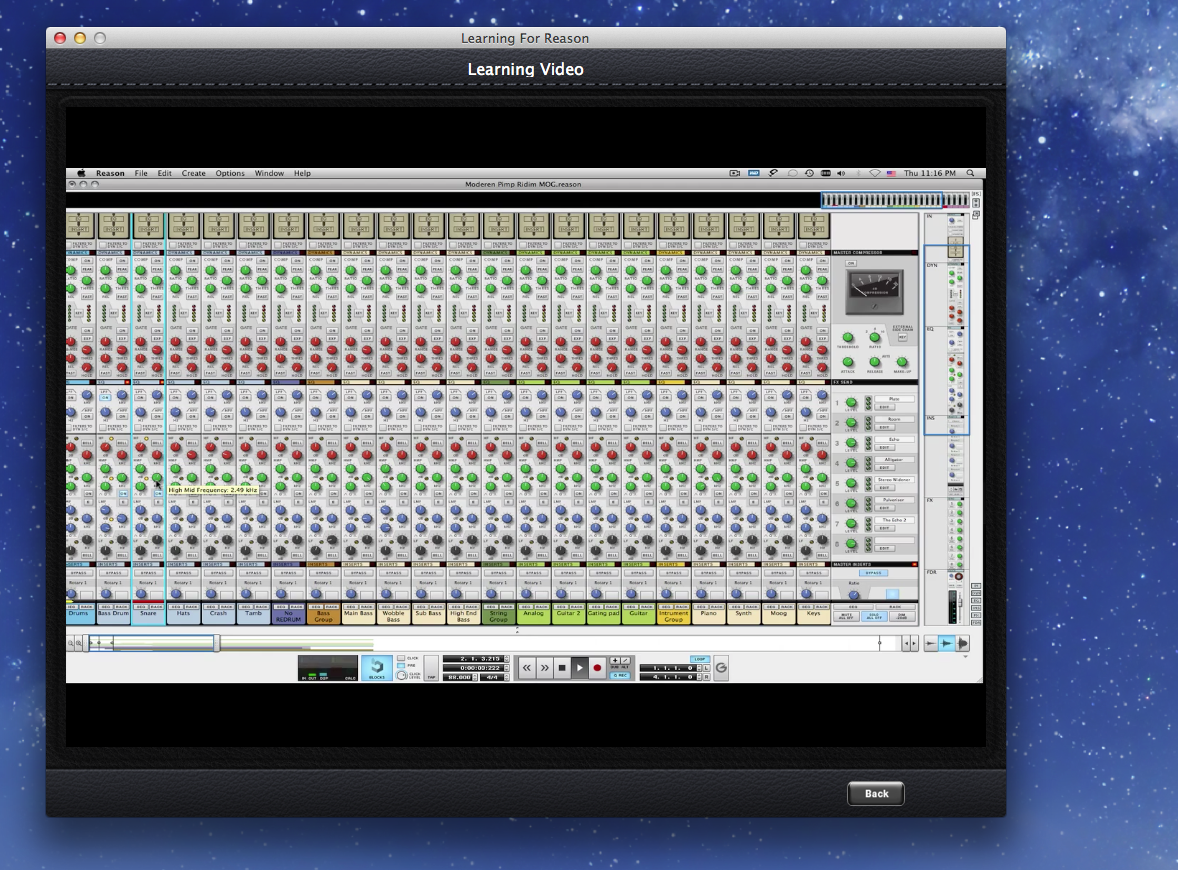The image size is (1178, 870).
Task: Open the Edit menu
Action: (165, 174)
